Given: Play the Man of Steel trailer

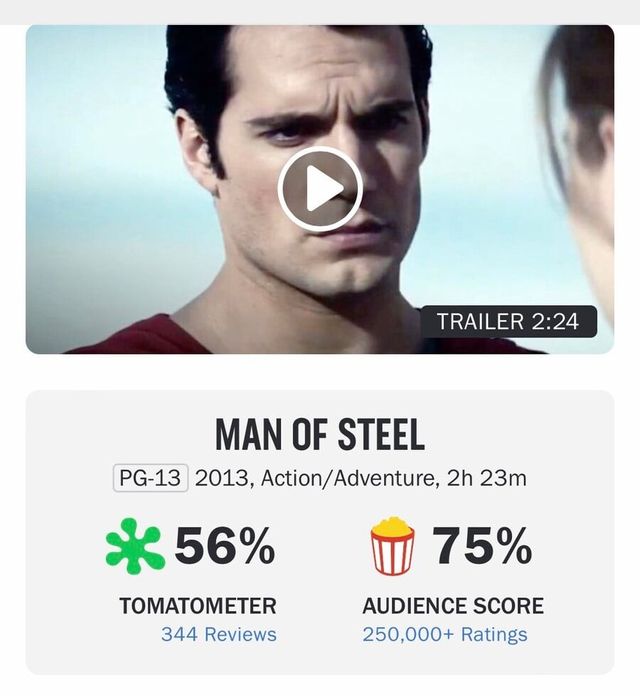Looking at the screenshot, I should (x=319, y=189).
